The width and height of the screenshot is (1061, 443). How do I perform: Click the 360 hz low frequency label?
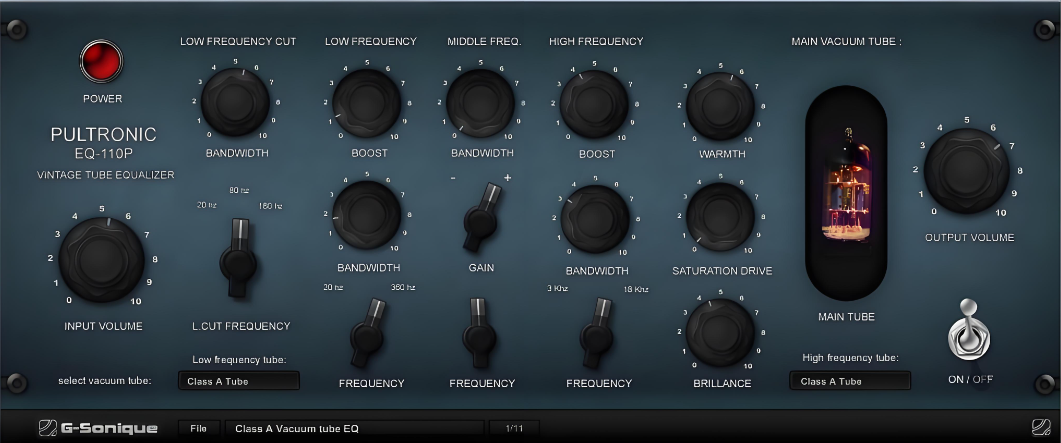pyautogui.click(x=403, y=287)
